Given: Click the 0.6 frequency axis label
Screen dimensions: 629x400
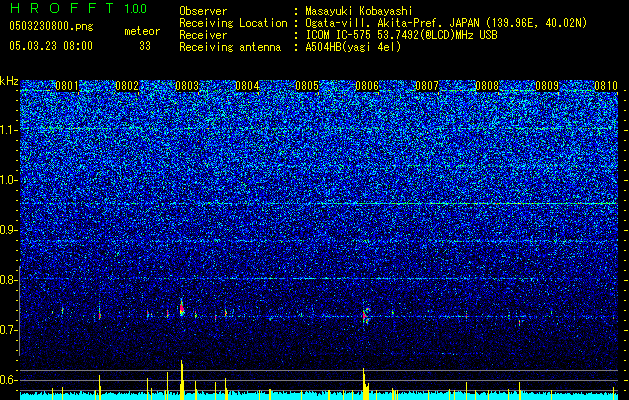Looking at the screenshot, I should [x=8, y=380].
